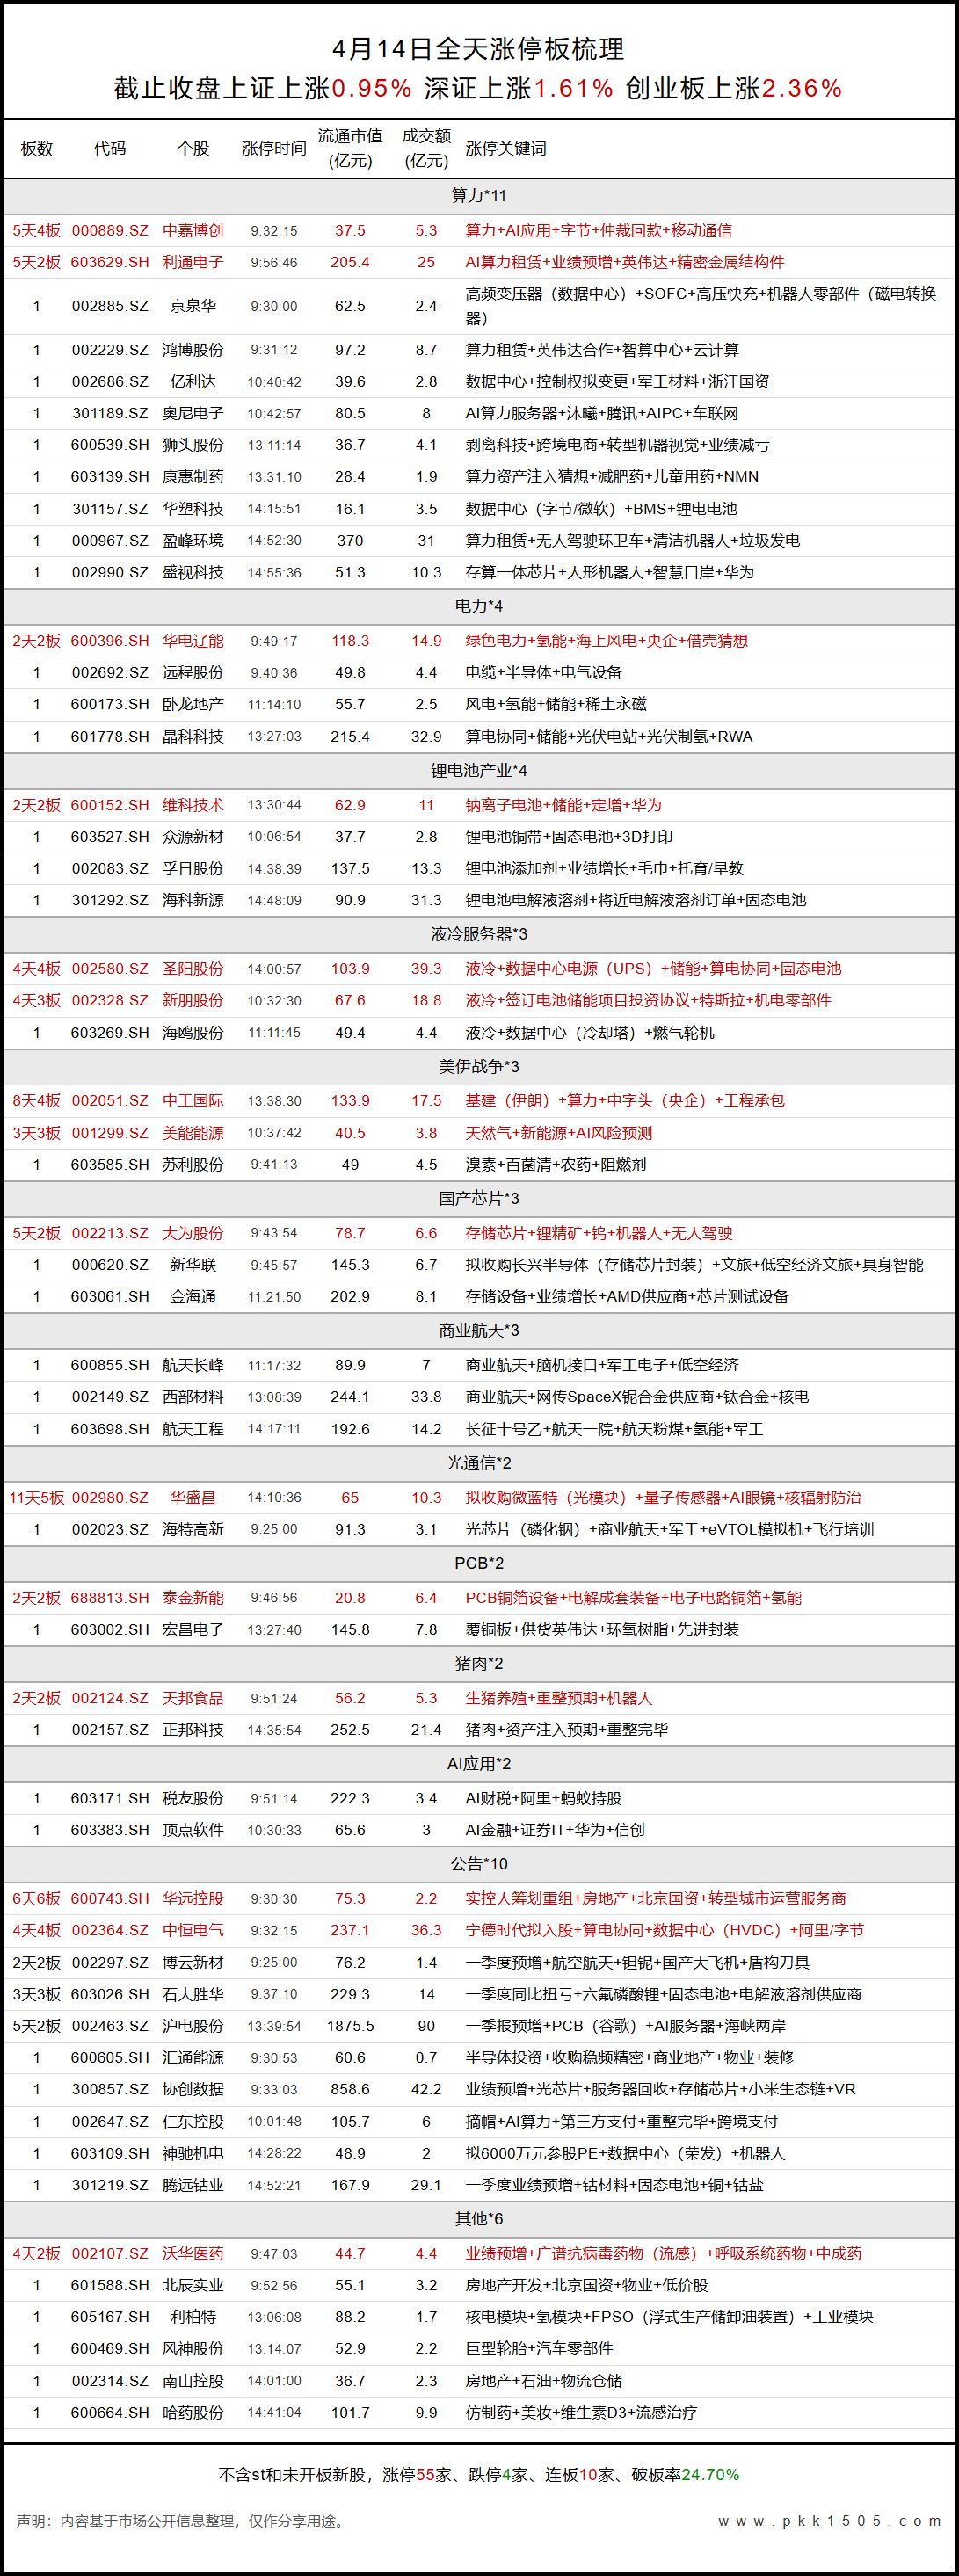Click the 代码 column header
Image resolution: width=959 pixels, height=2576 pixels.
pyautogui.click(x=110, y=148)
